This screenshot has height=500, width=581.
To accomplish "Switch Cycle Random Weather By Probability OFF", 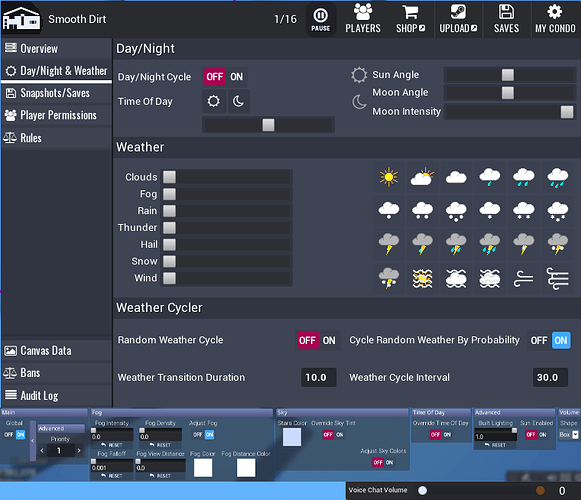I will [x=539, y=340].
